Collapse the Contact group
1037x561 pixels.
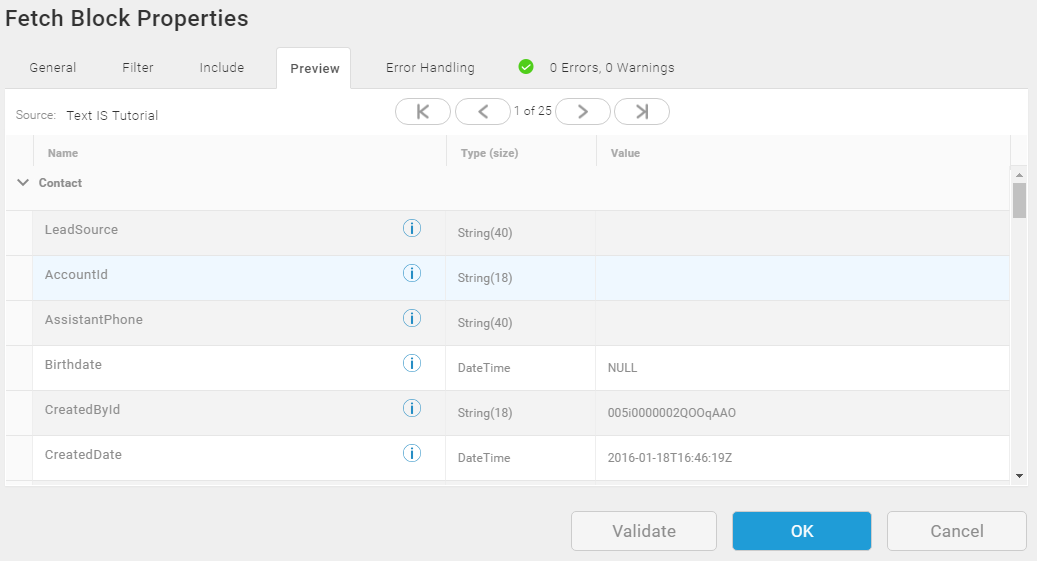22,183
